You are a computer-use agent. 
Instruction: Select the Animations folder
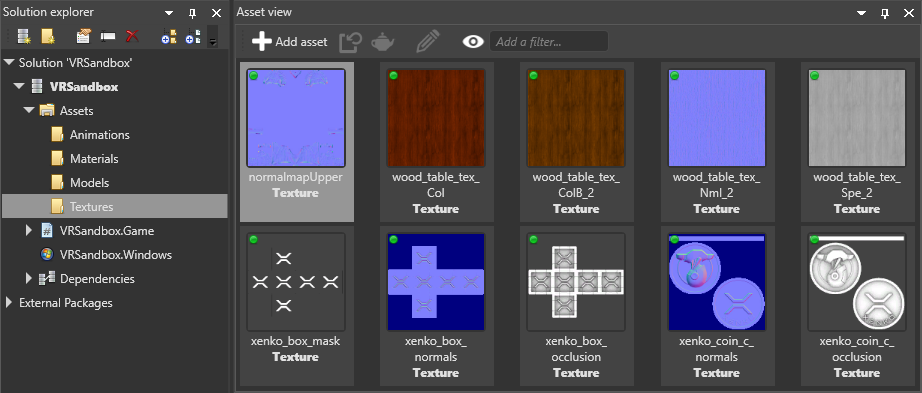tap(99, 135)
